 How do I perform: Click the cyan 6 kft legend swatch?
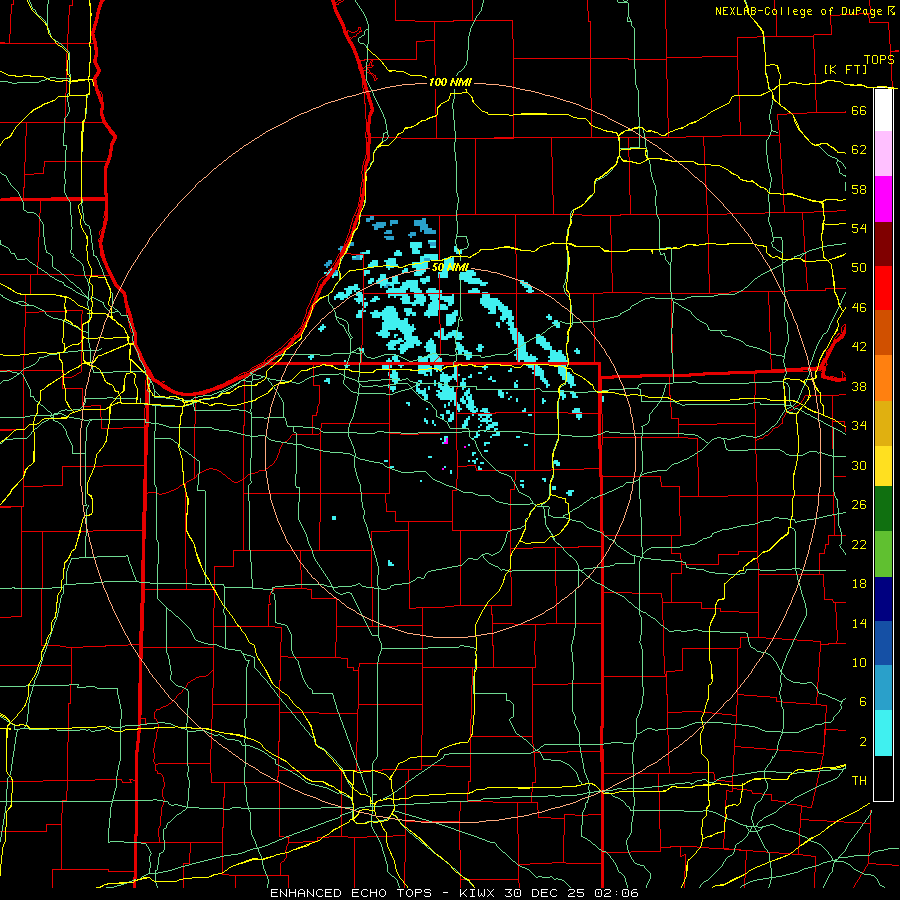click(883, 733)
